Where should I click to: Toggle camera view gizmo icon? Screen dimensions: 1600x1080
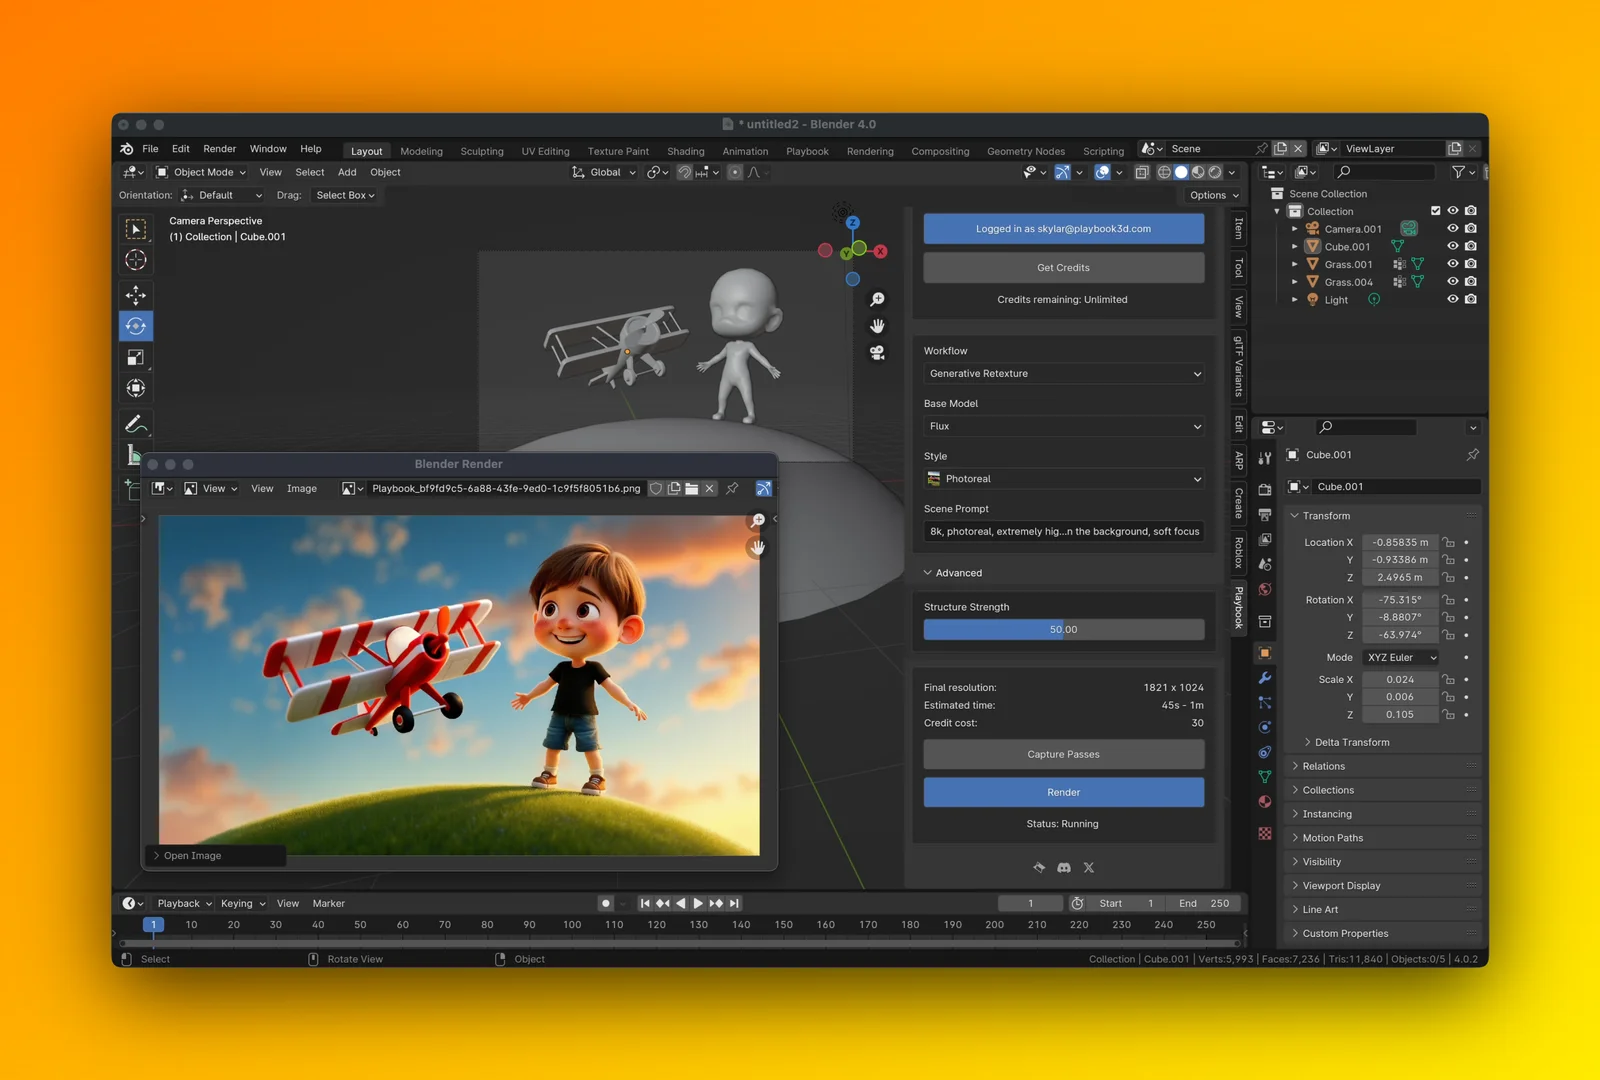pyautogui.click(x=877, y=352)
